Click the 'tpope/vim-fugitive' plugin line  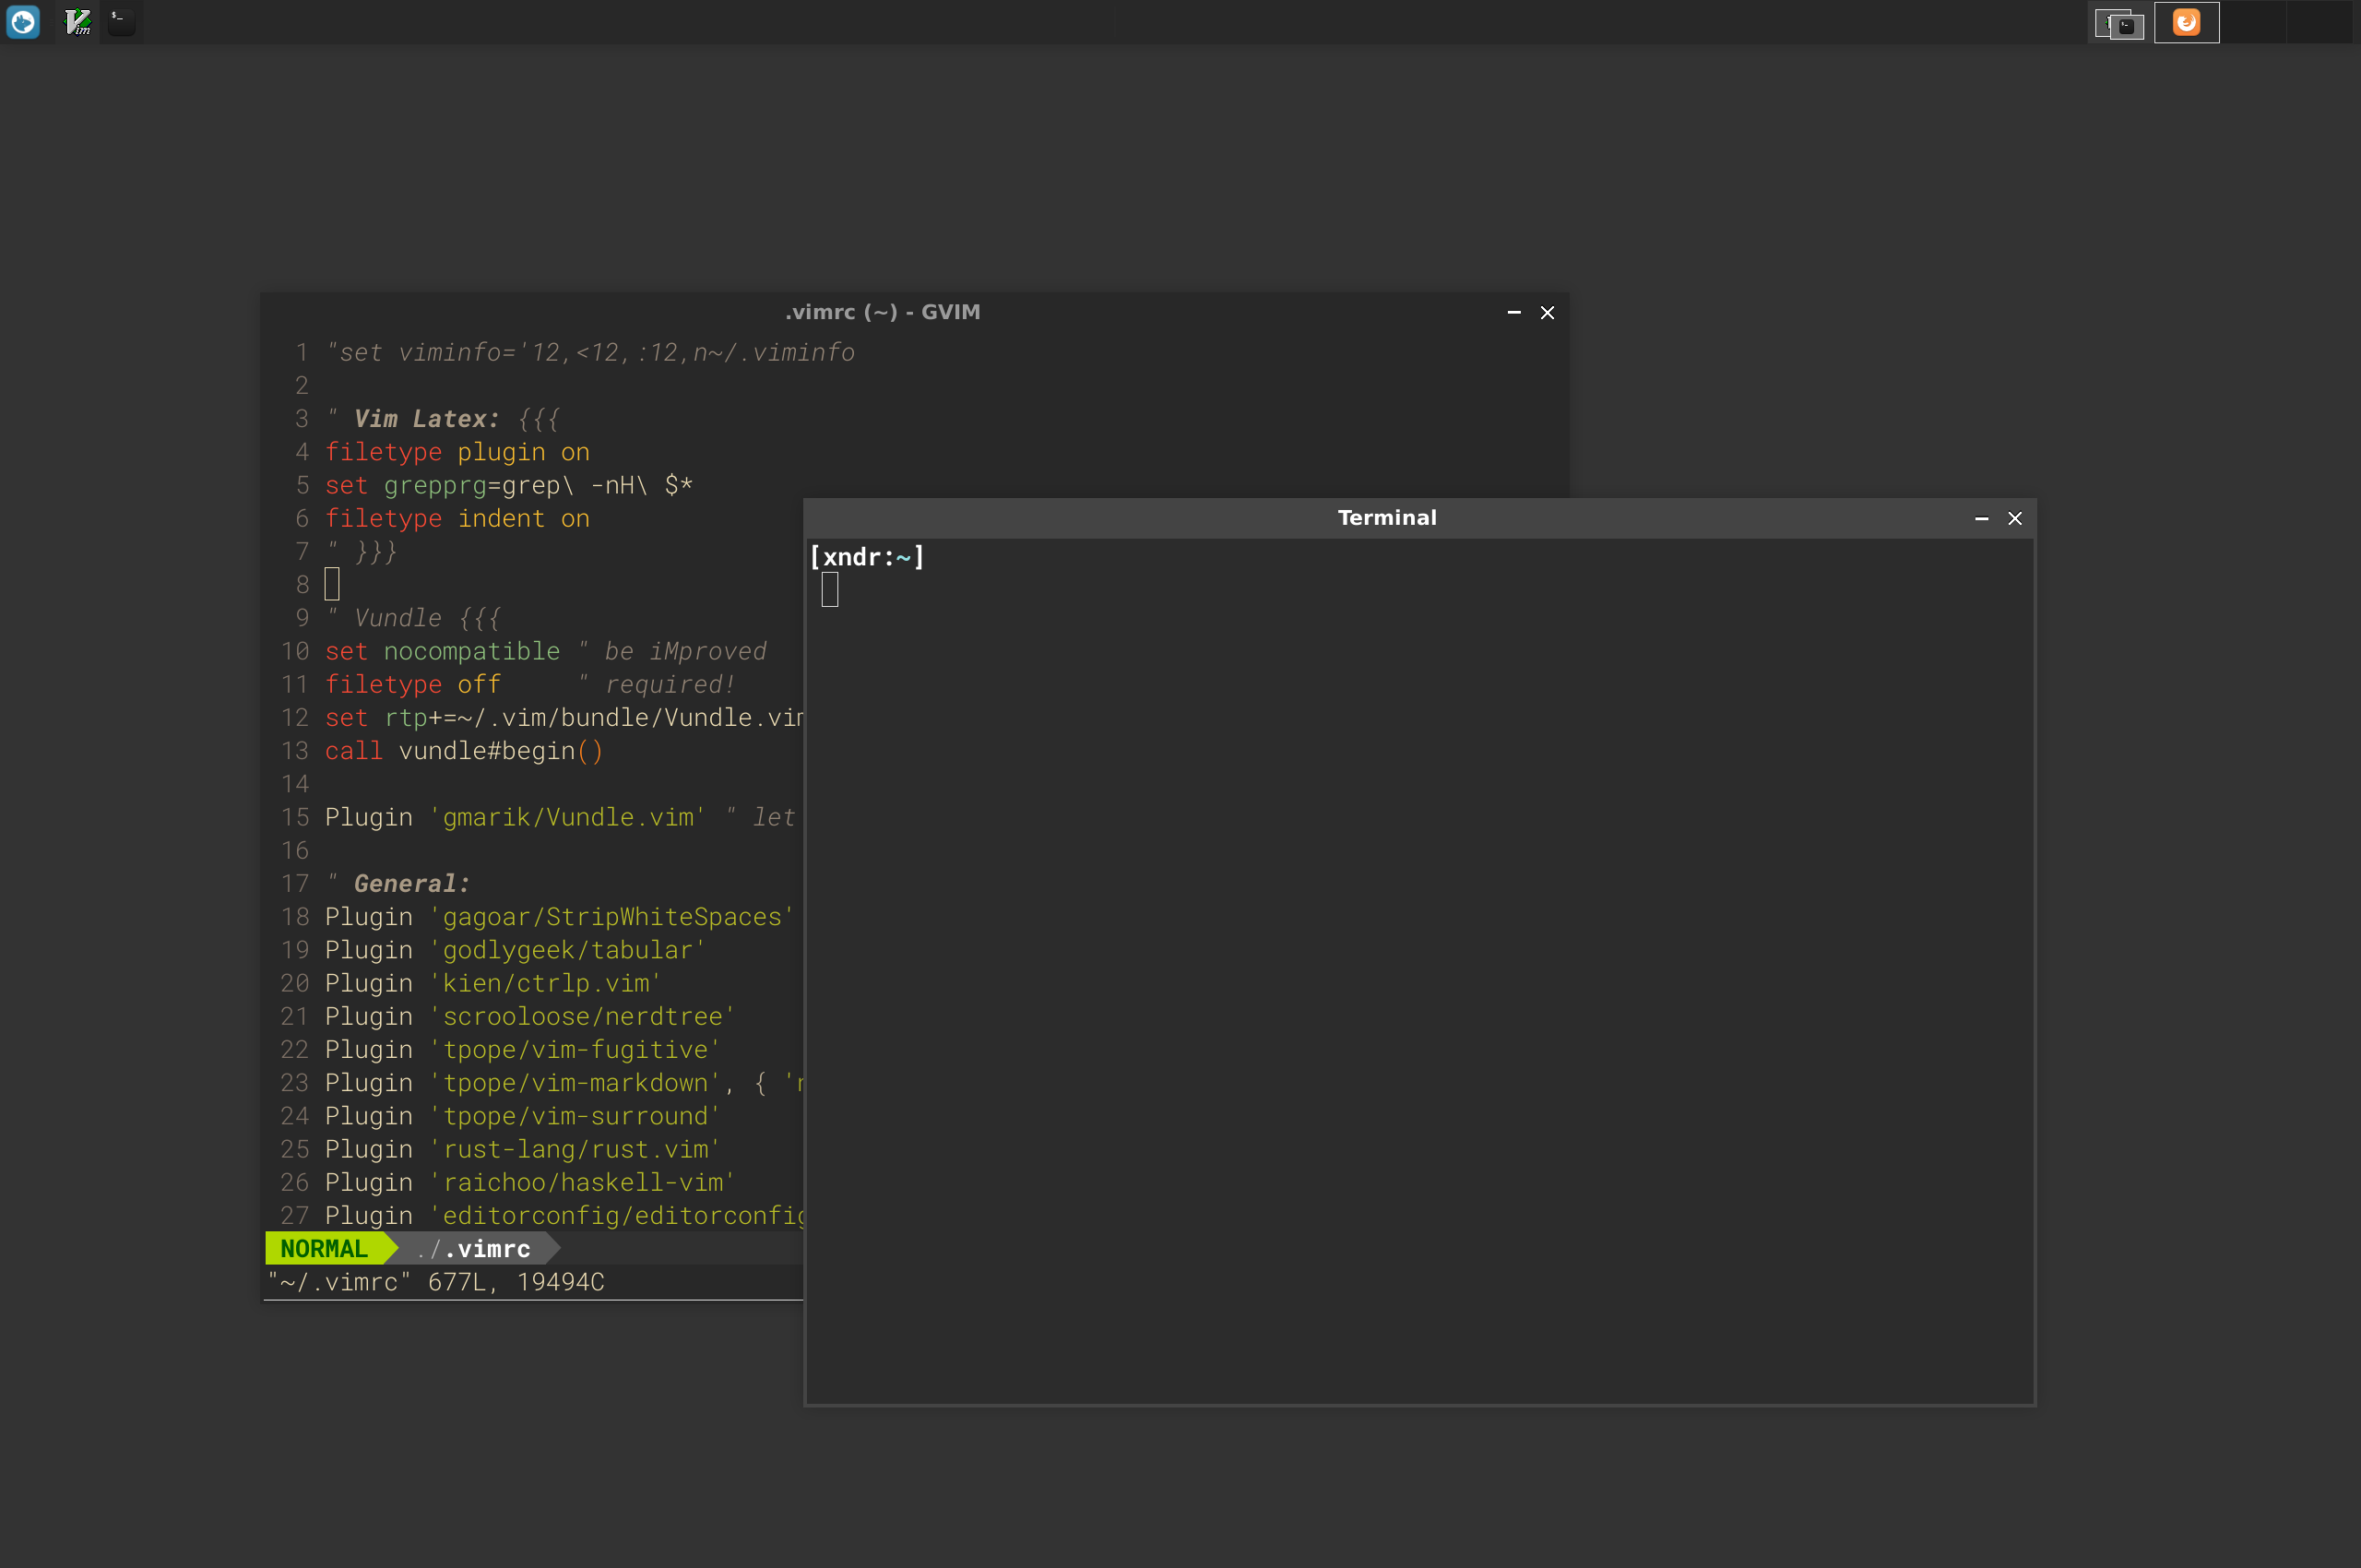click(x=522, y=1049)
